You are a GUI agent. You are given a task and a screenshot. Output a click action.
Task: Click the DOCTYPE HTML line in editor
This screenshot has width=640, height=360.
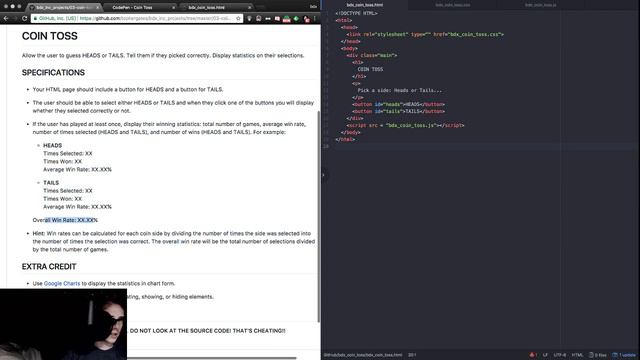pos(356,13)
